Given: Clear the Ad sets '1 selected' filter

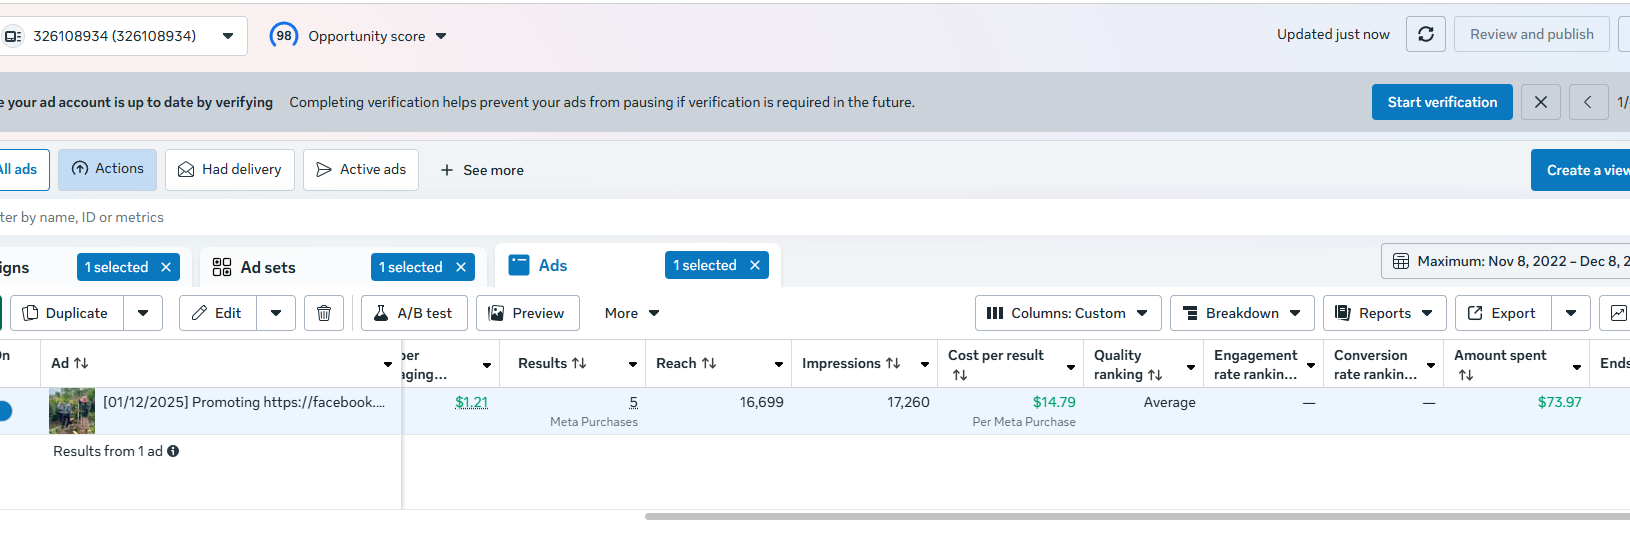Looking at the screenshot, I should 461,267.
